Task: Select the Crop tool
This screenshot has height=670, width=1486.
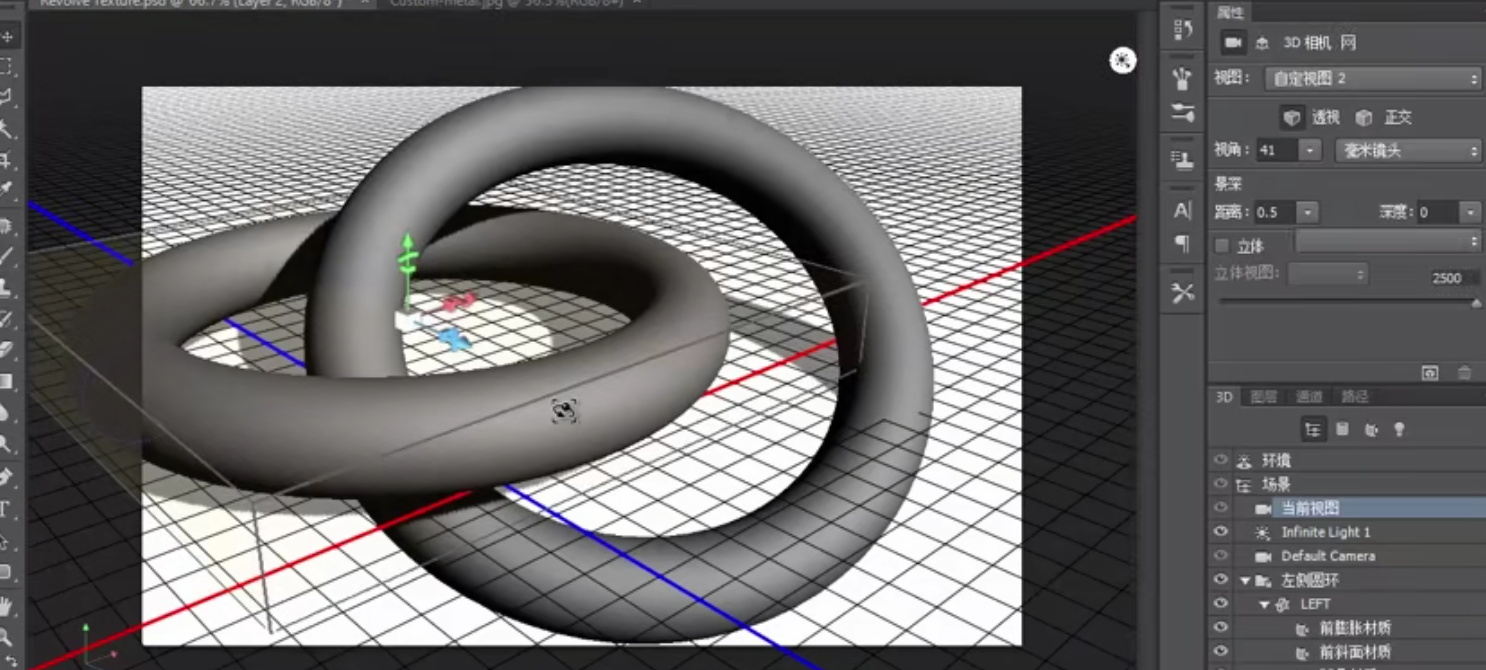Action: (x=6, y=160)
